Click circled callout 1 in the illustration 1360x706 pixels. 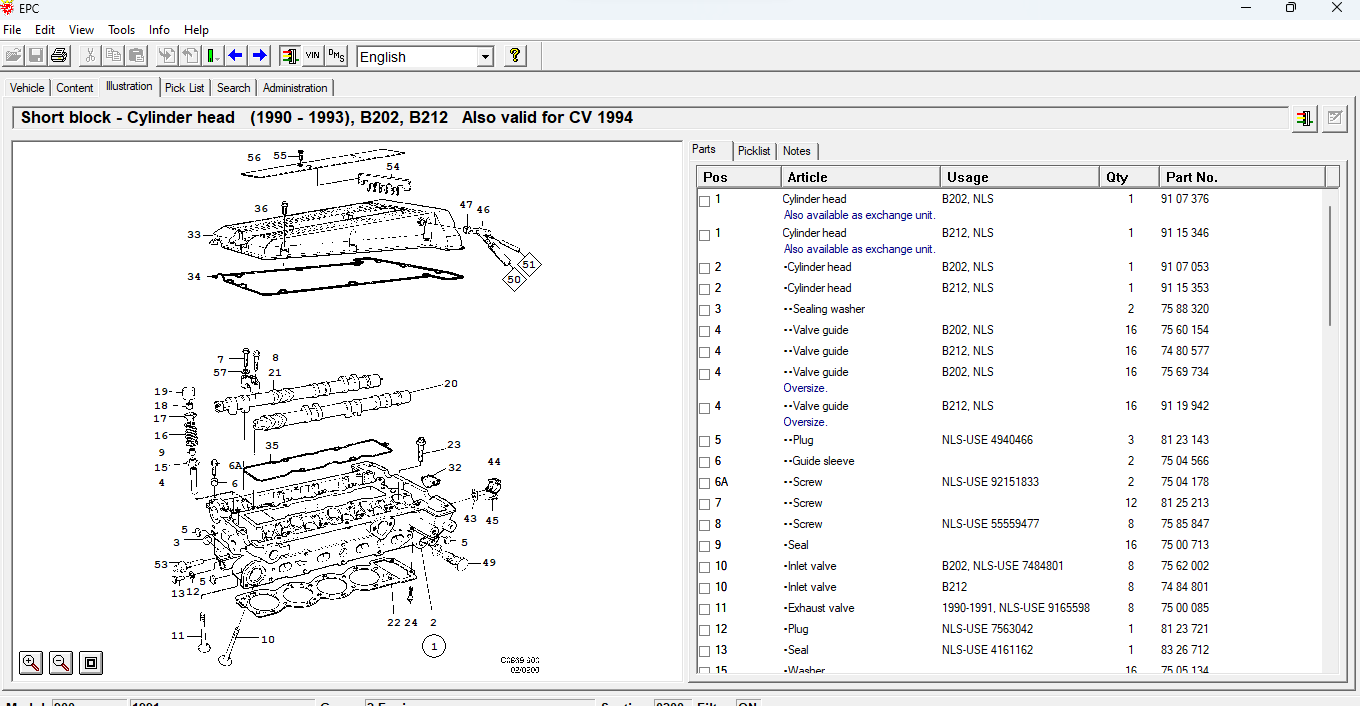[433, 647]
